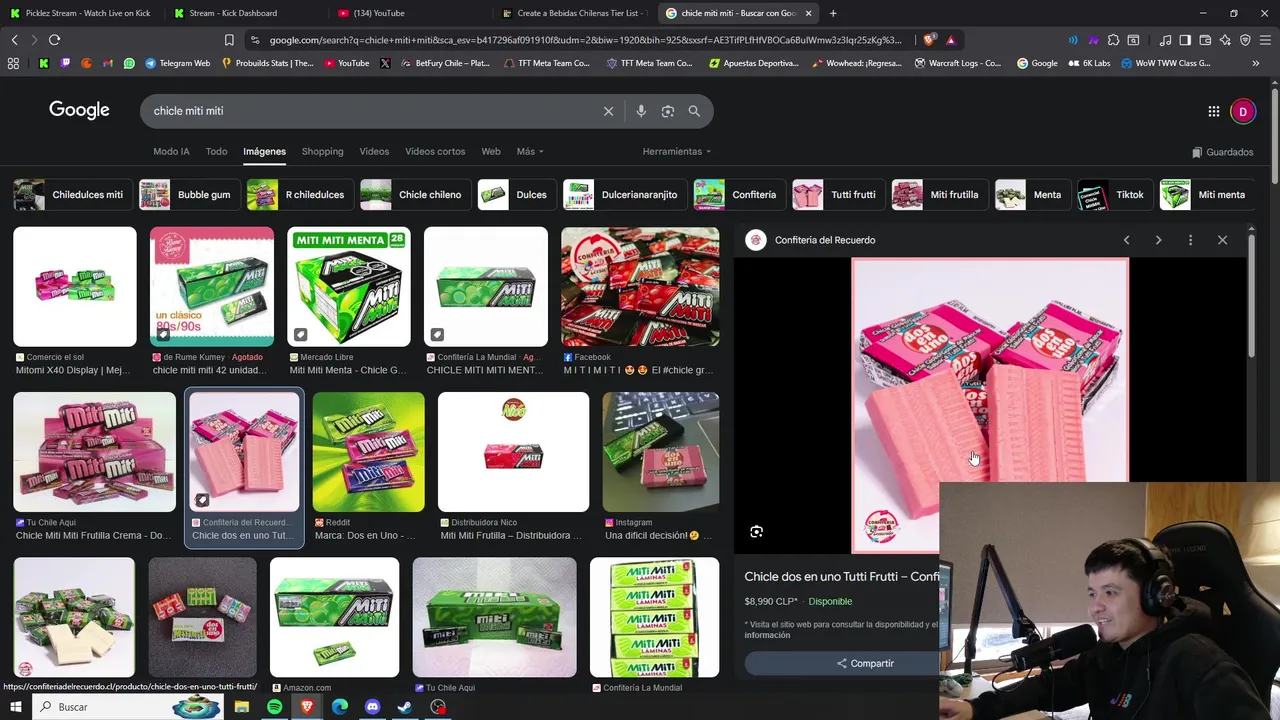Filter by Confitería chip
Screen dimensions: 1280x720
pyautogui.click(x=738, y=195)
